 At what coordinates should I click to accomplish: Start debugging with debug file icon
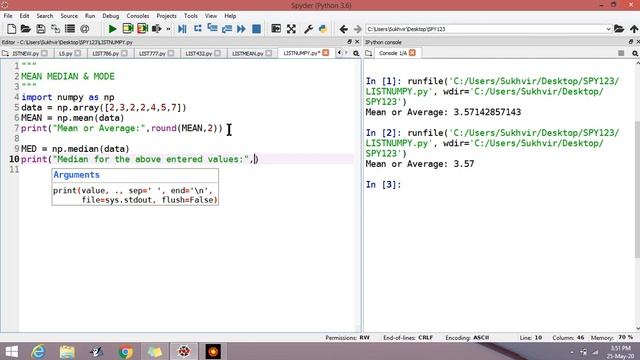click(182, 29)
